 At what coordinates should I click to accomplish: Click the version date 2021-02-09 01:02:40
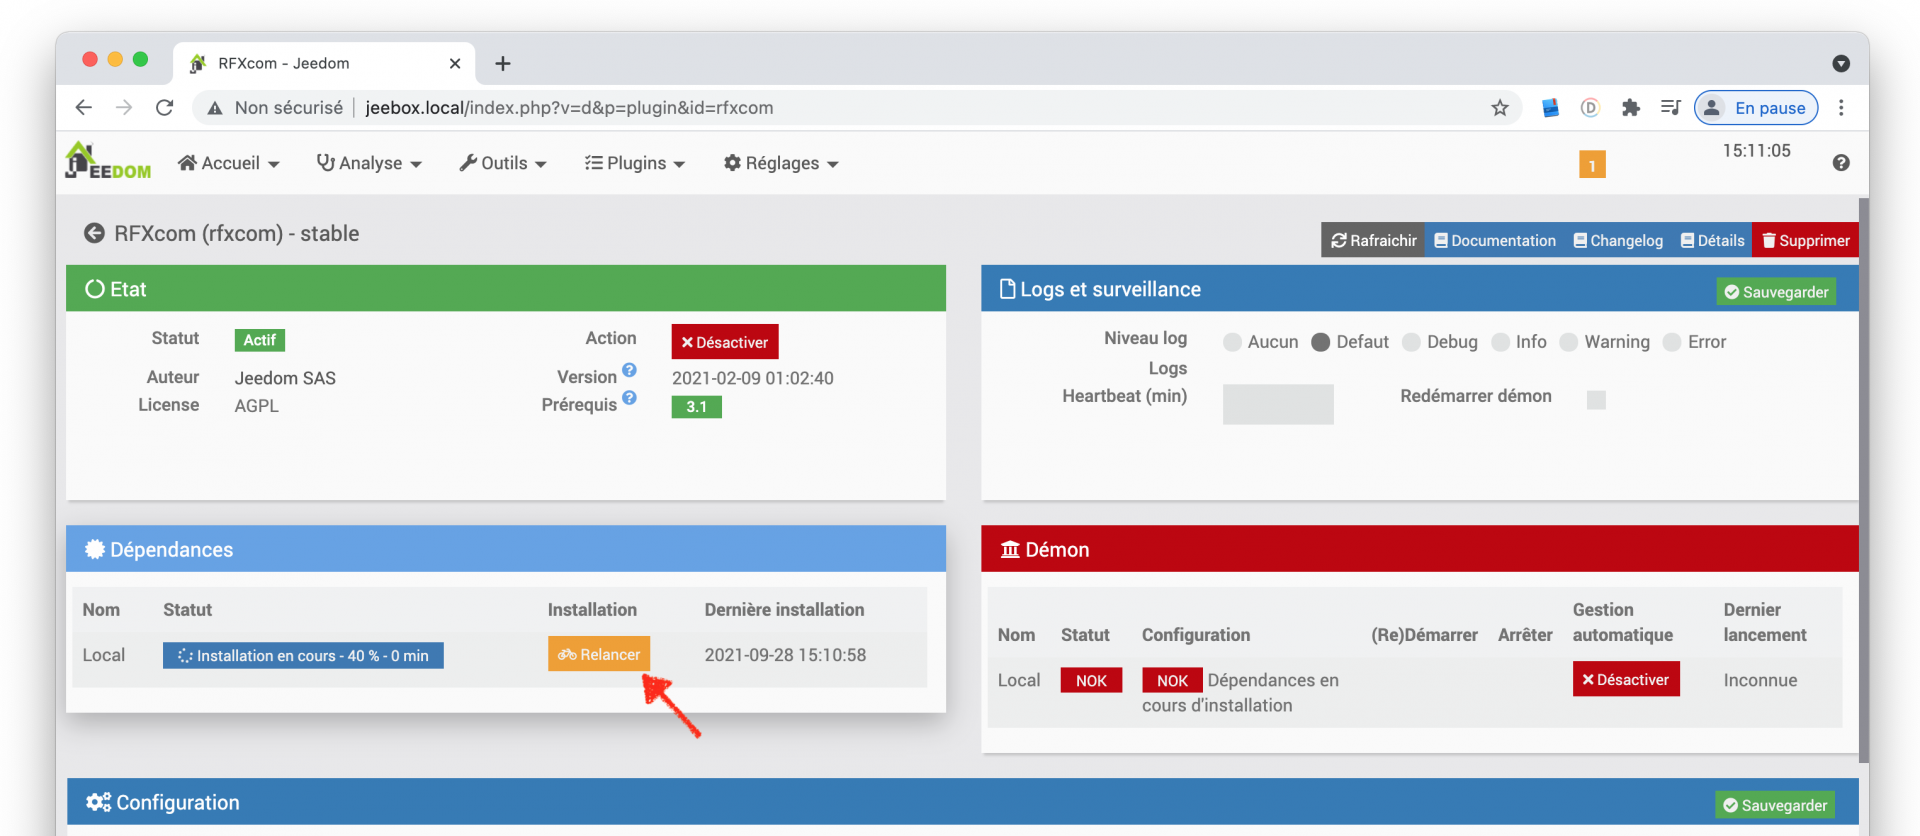[x=753, y=378]
